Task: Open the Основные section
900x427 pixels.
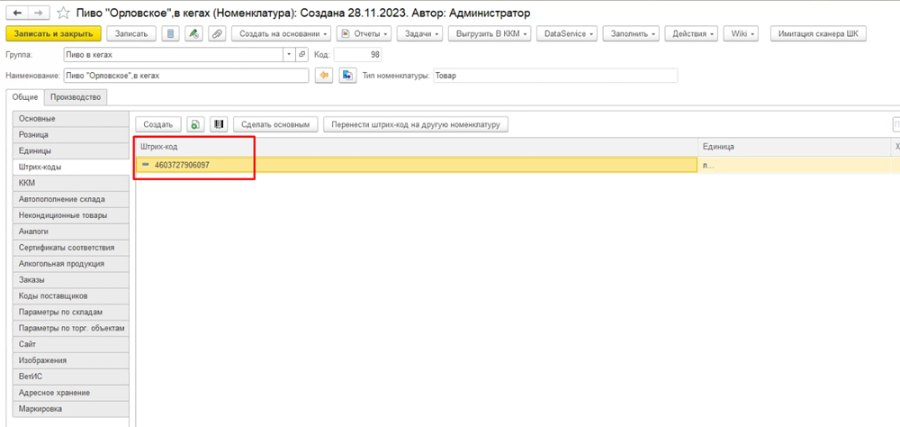Action: (70, 119)
